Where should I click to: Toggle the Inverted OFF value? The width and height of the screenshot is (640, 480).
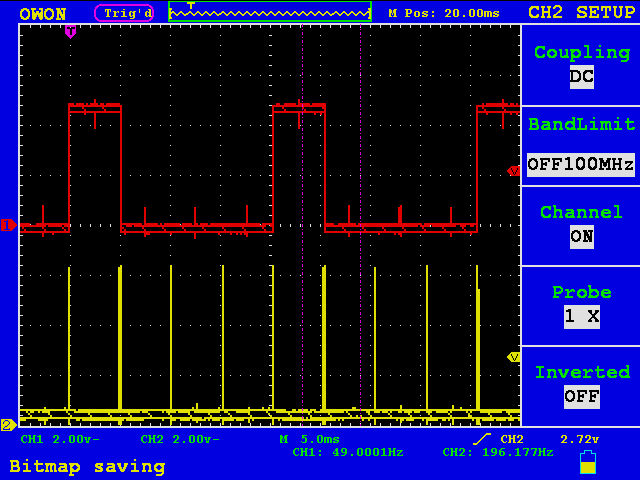[582, 396]
